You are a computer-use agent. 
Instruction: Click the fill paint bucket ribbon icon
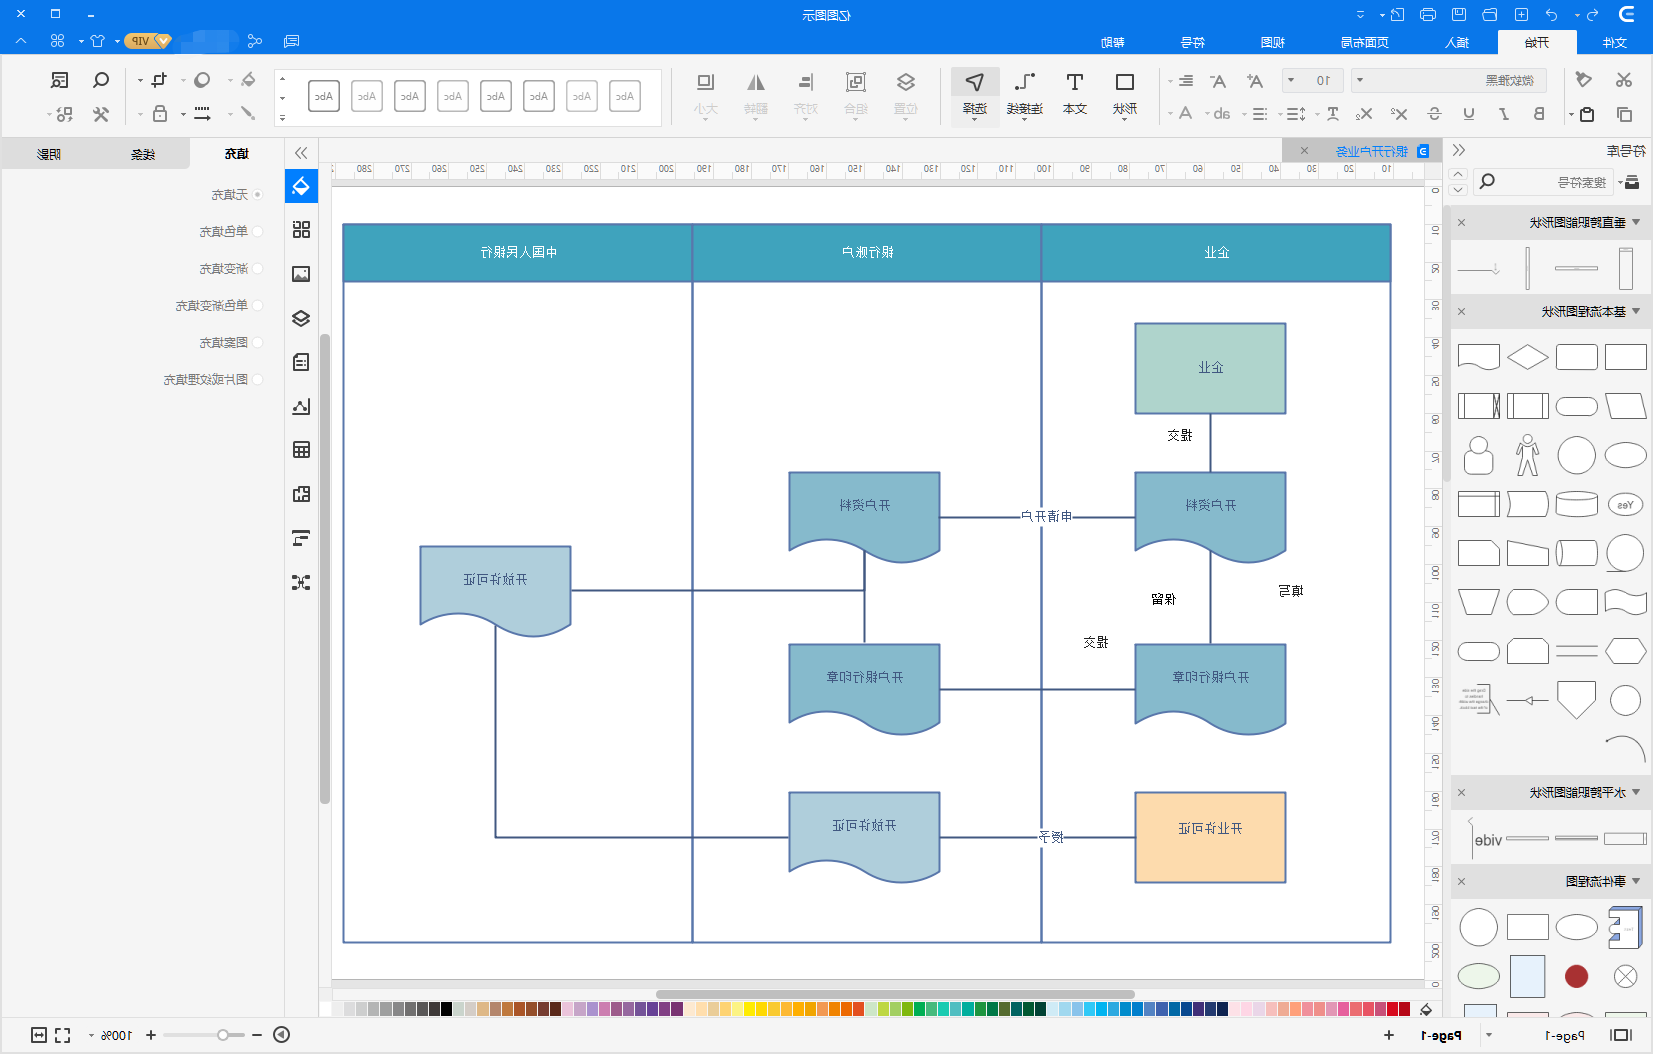point(248,80)
